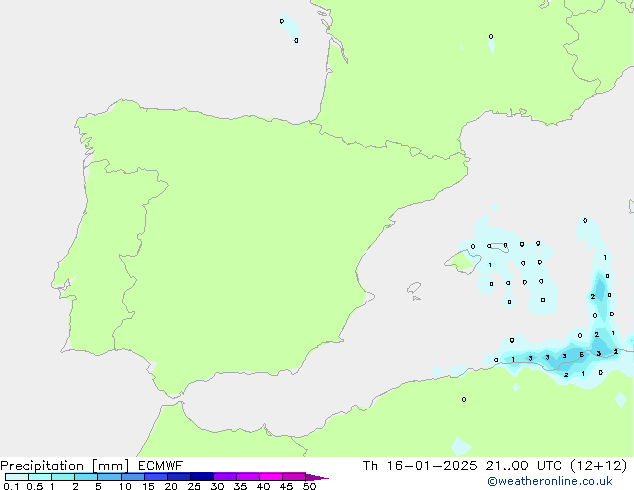Click the 45 mm legend value label
The width and height of the screenshot is (634, 490).
(286, 487)
